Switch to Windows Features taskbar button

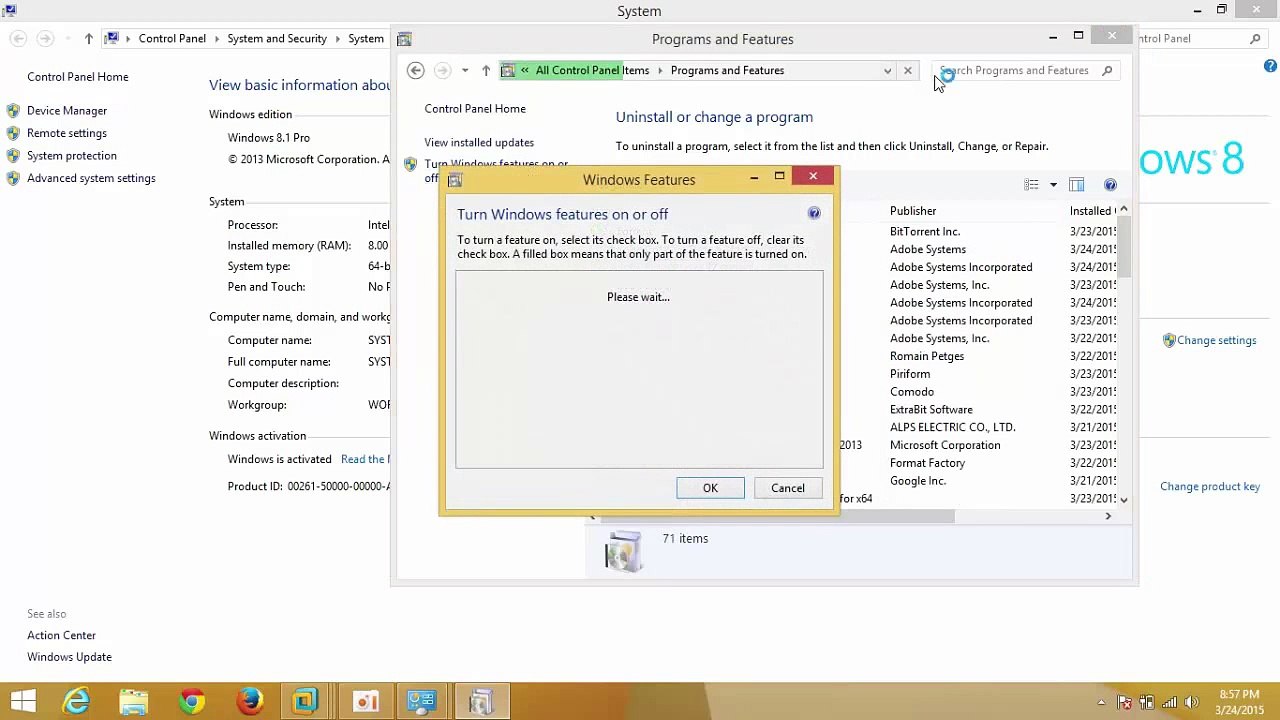coord(481,701)
